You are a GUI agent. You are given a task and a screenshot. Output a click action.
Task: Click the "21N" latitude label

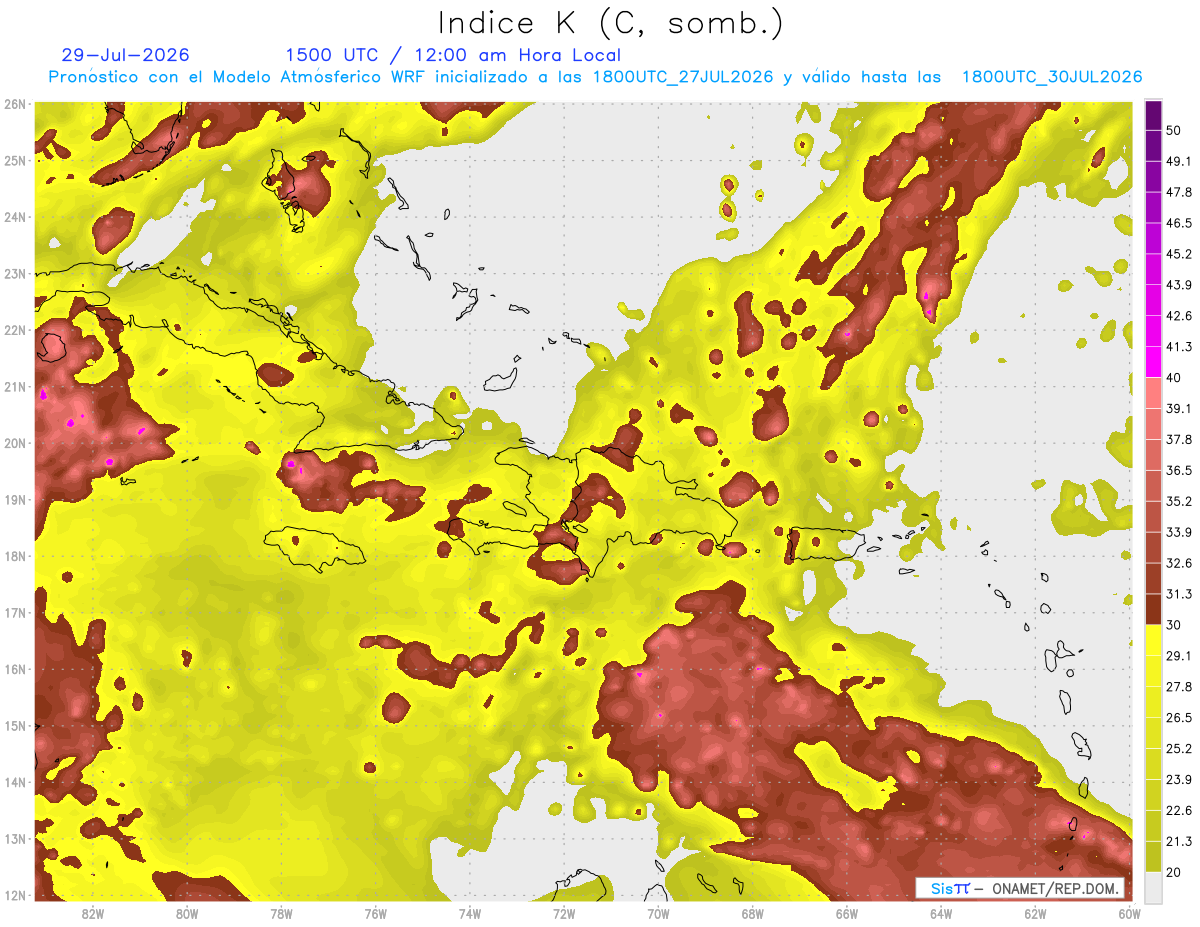coord(15,386)
